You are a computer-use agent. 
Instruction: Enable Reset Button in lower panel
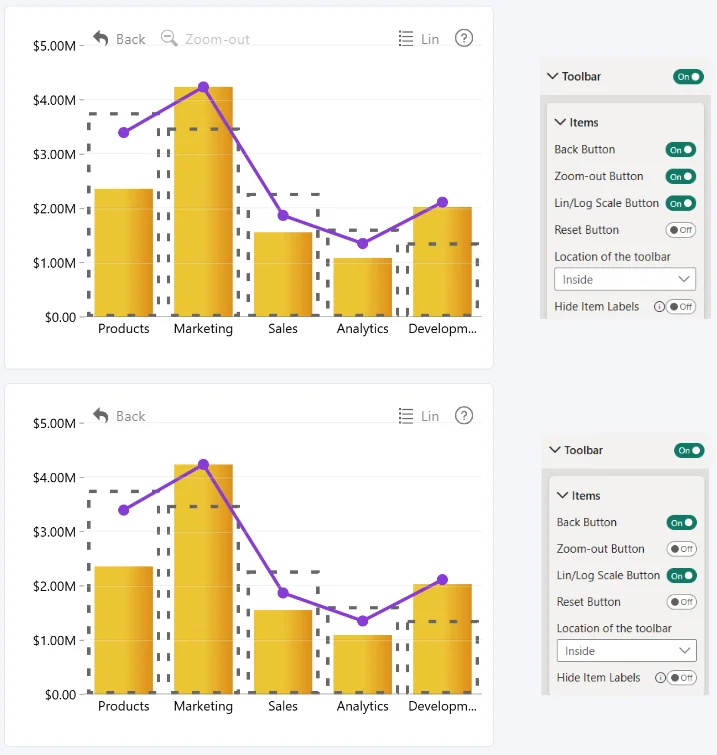coord(682,602)
